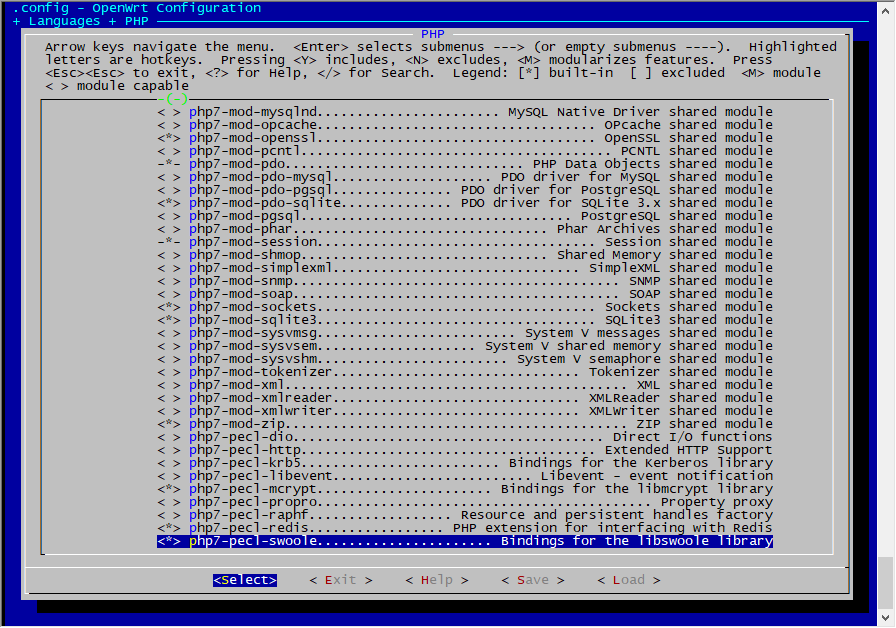This screenshot has width=896, height=628.
Task: Select the php7-pecl-raphf row
Action: click(x=465, y=515)
